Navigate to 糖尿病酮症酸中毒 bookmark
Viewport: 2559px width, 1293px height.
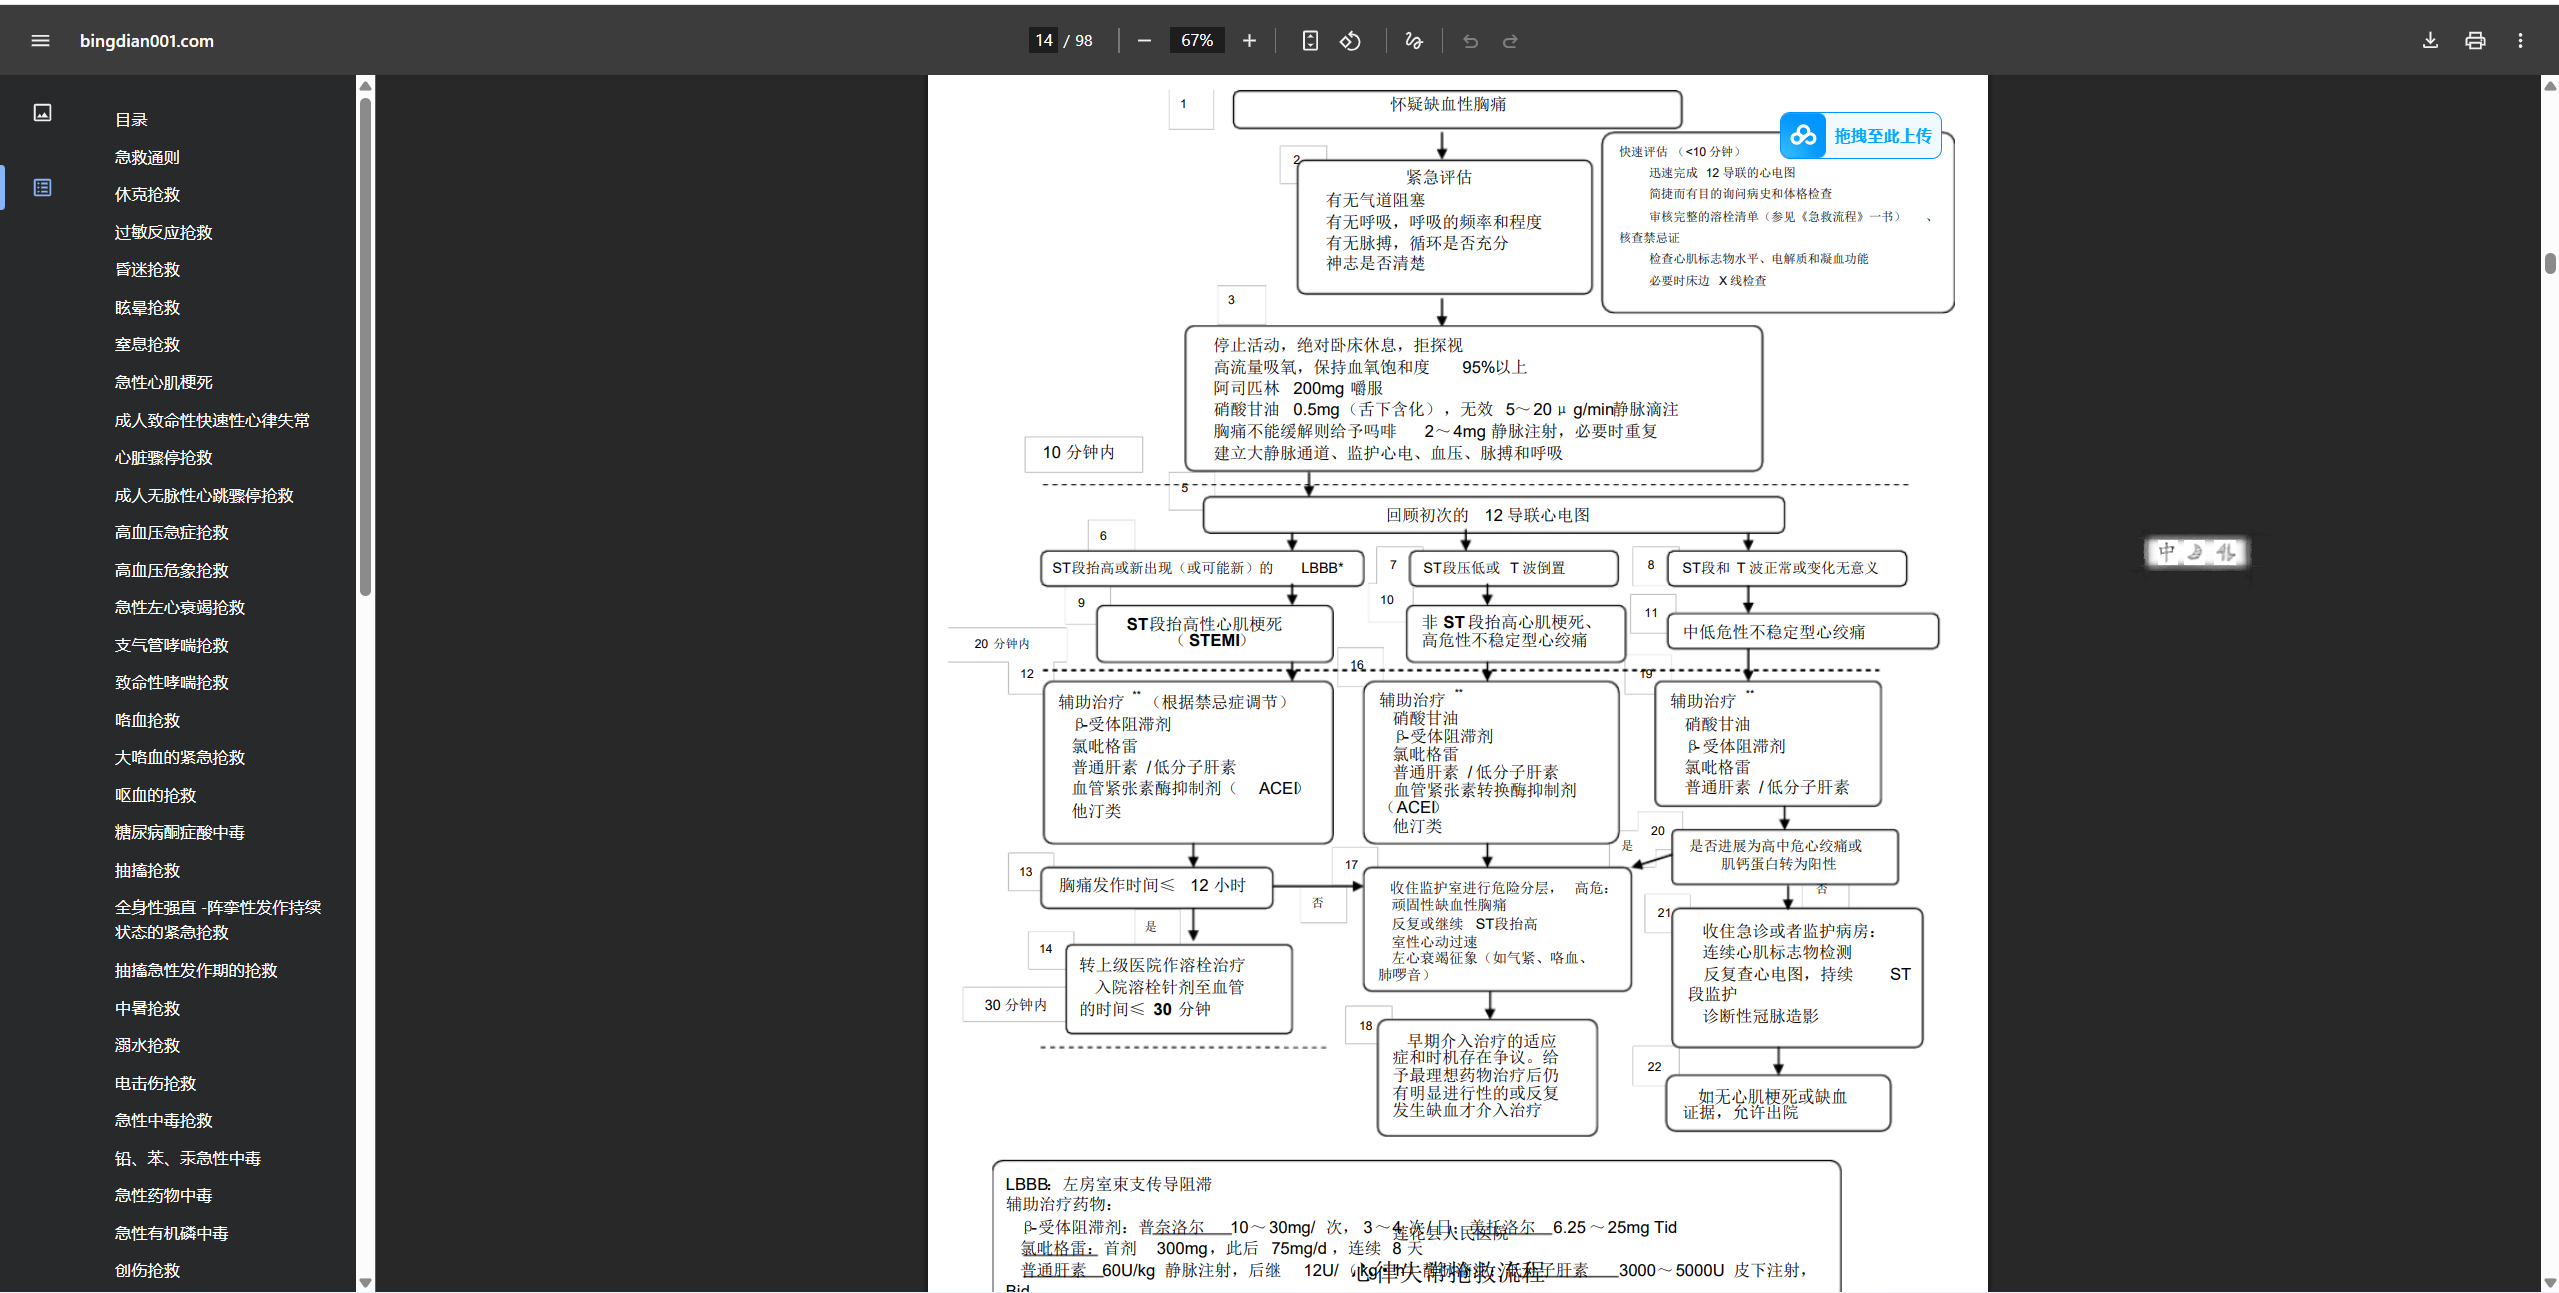179,832
